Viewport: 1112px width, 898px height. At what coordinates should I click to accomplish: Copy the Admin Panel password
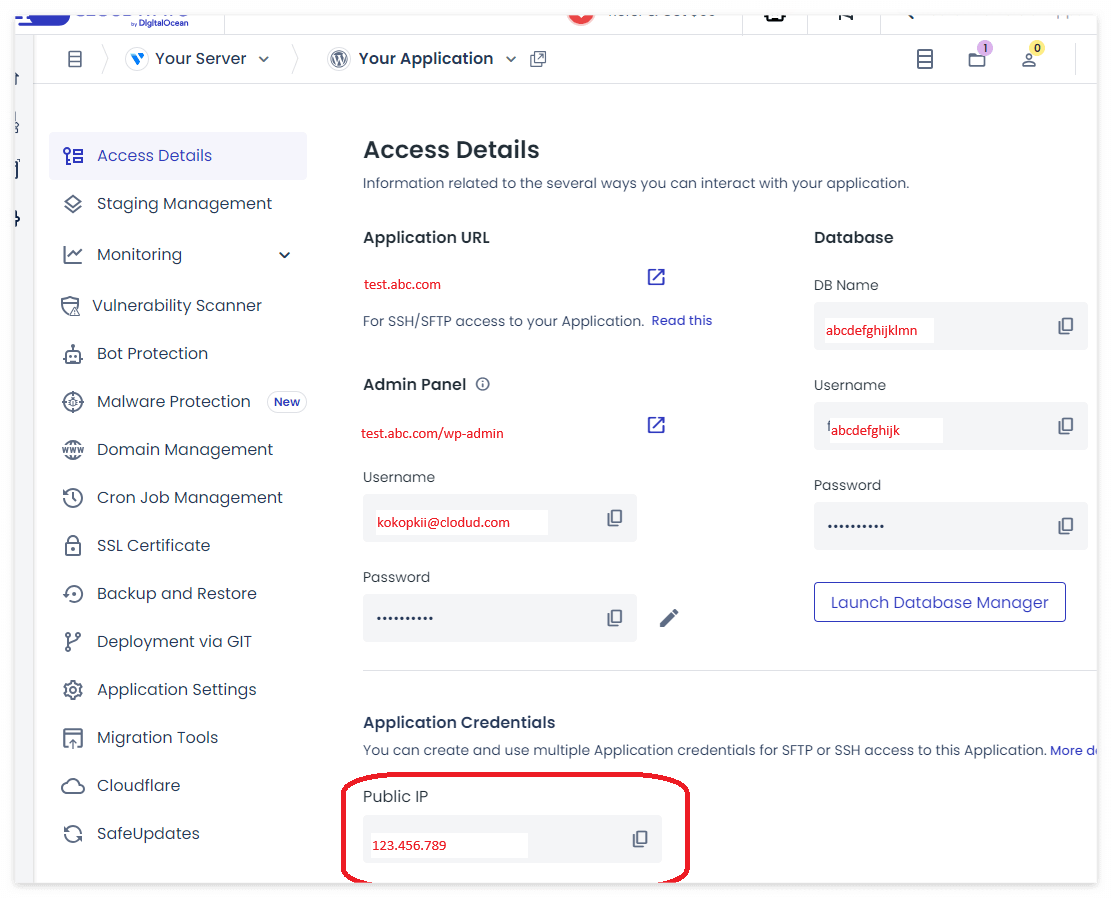click(x=615, y=618)
